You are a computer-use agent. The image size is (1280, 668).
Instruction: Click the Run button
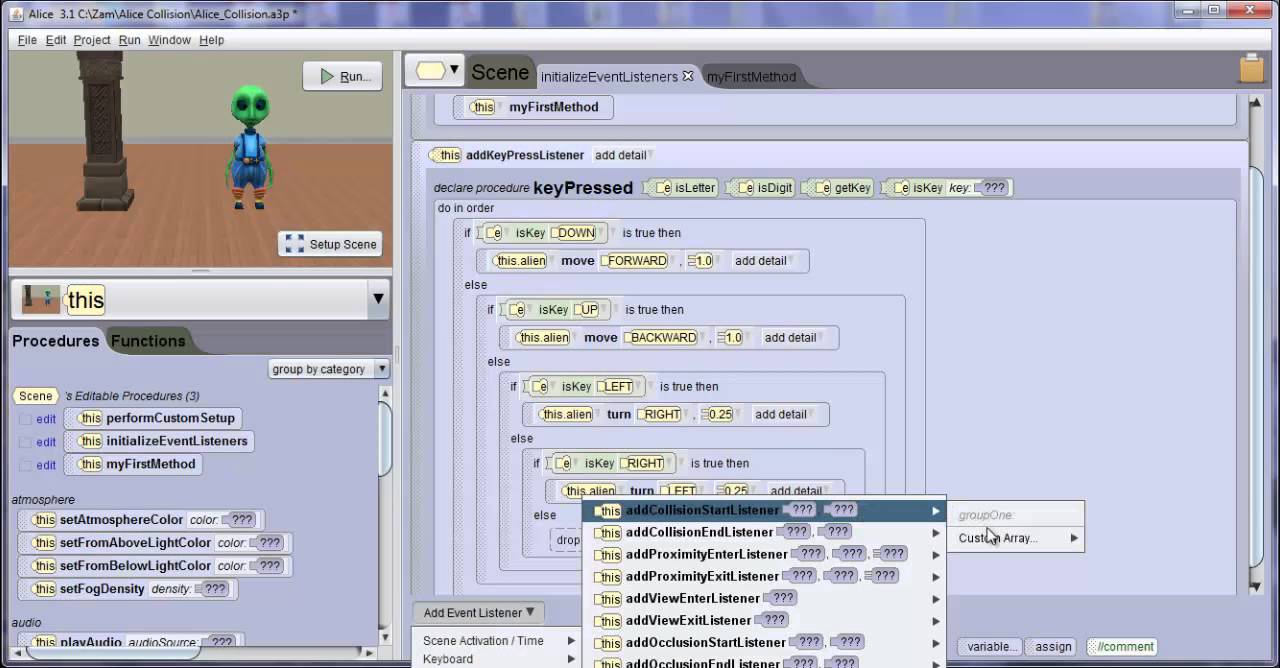342,76
